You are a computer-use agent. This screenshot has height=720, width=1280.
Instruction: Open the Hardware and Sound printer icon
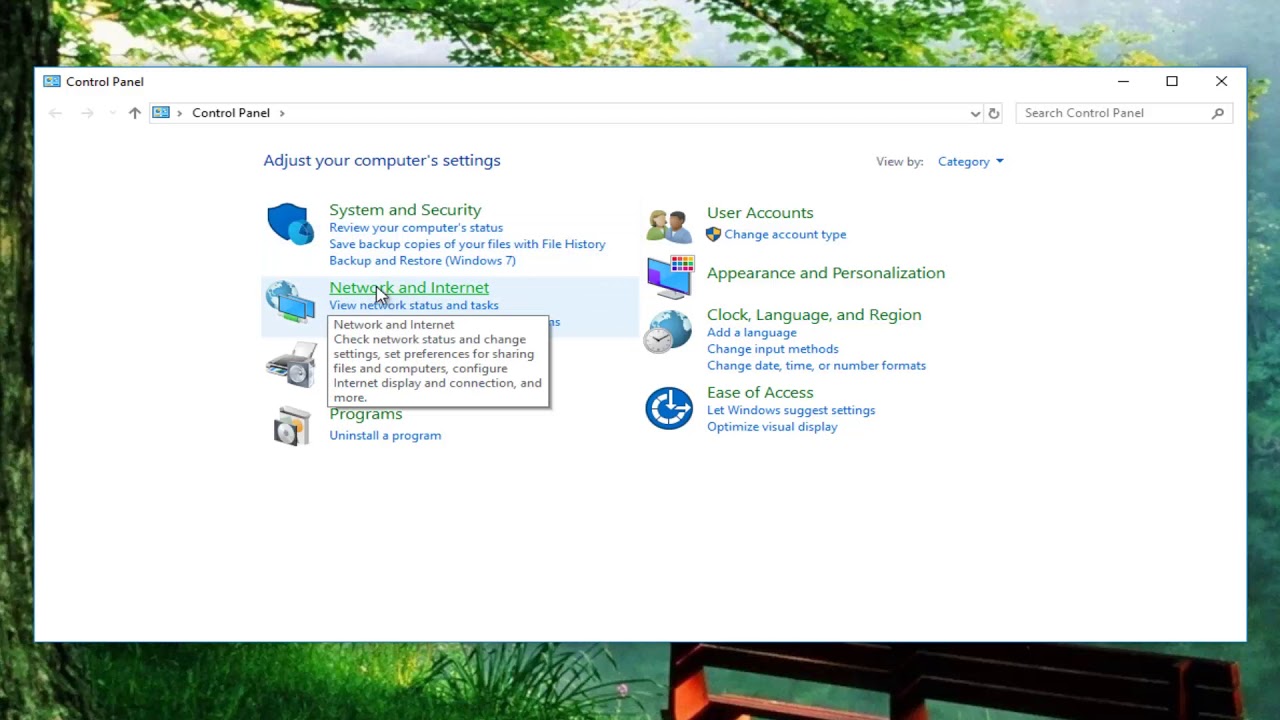tap(292, 364)
